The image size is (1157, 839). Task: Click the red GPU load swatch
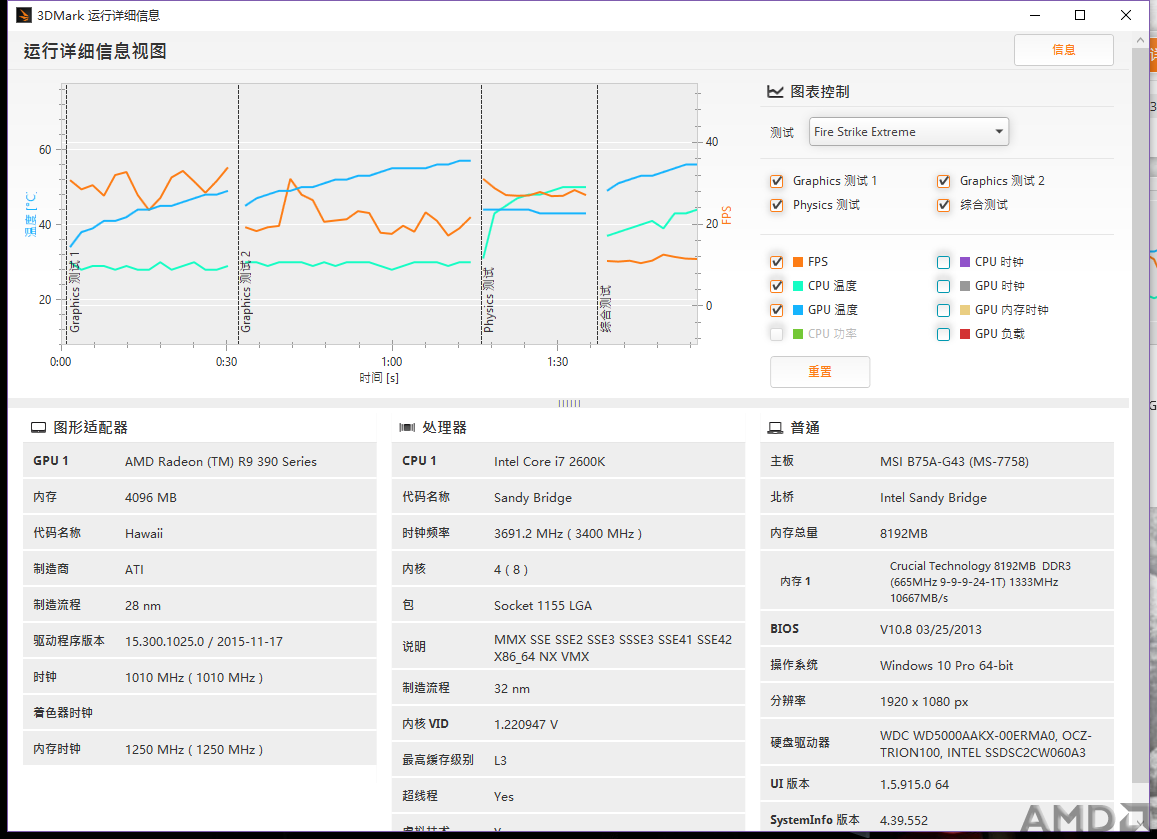click(x=964, y=334)
